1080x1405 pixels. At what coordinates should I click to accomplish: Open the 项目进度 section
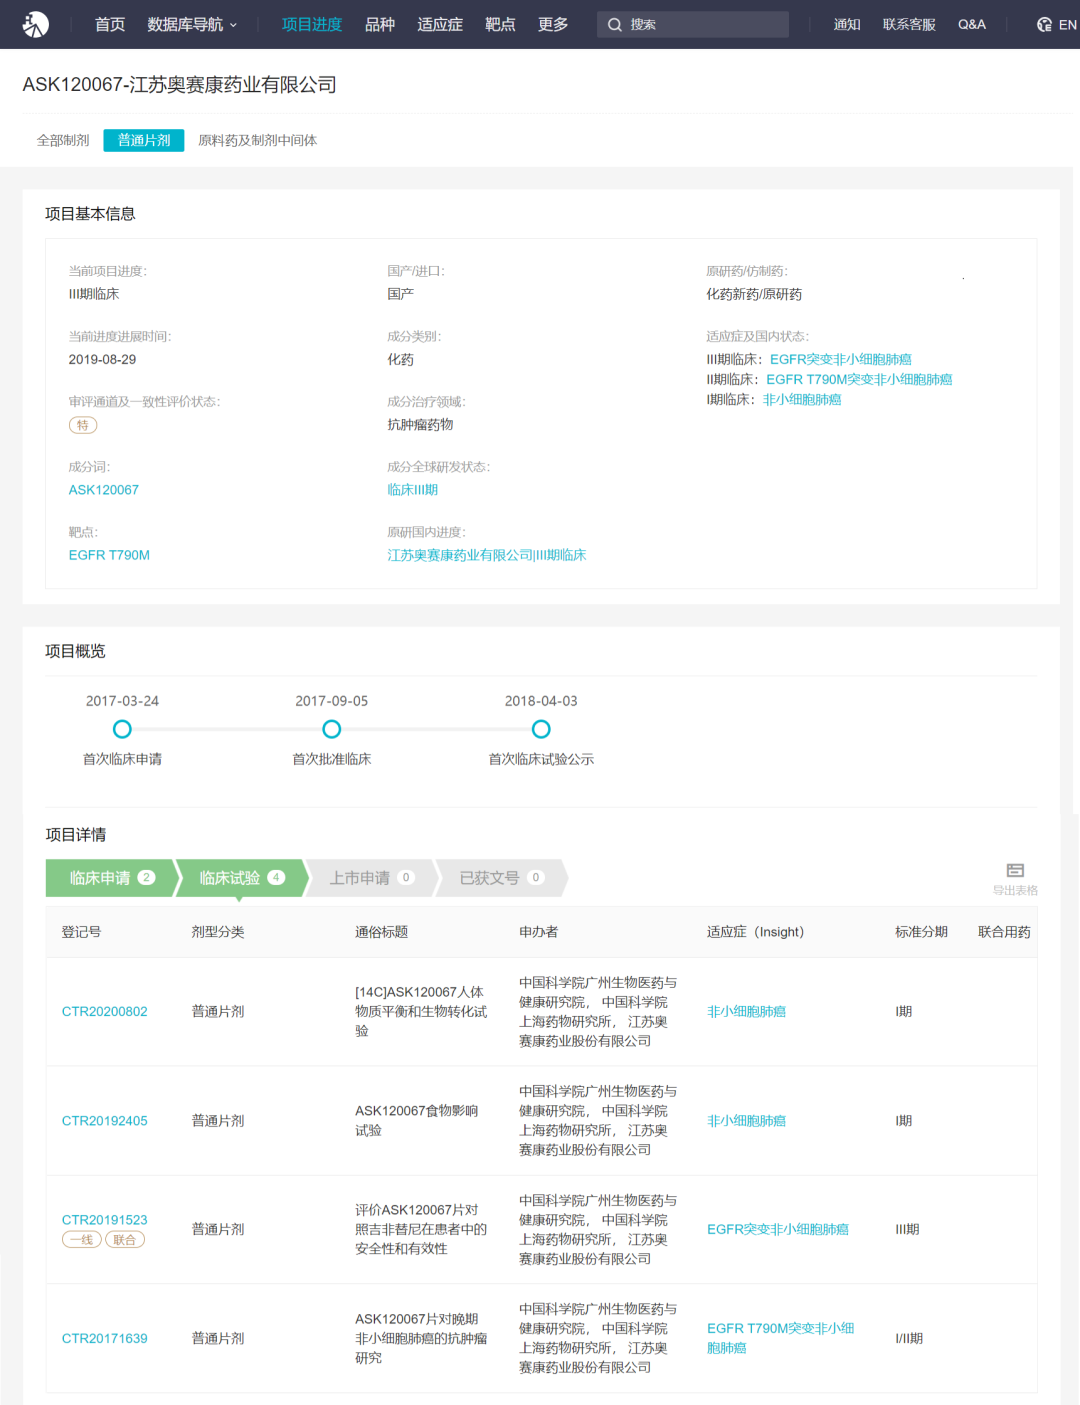312,25
